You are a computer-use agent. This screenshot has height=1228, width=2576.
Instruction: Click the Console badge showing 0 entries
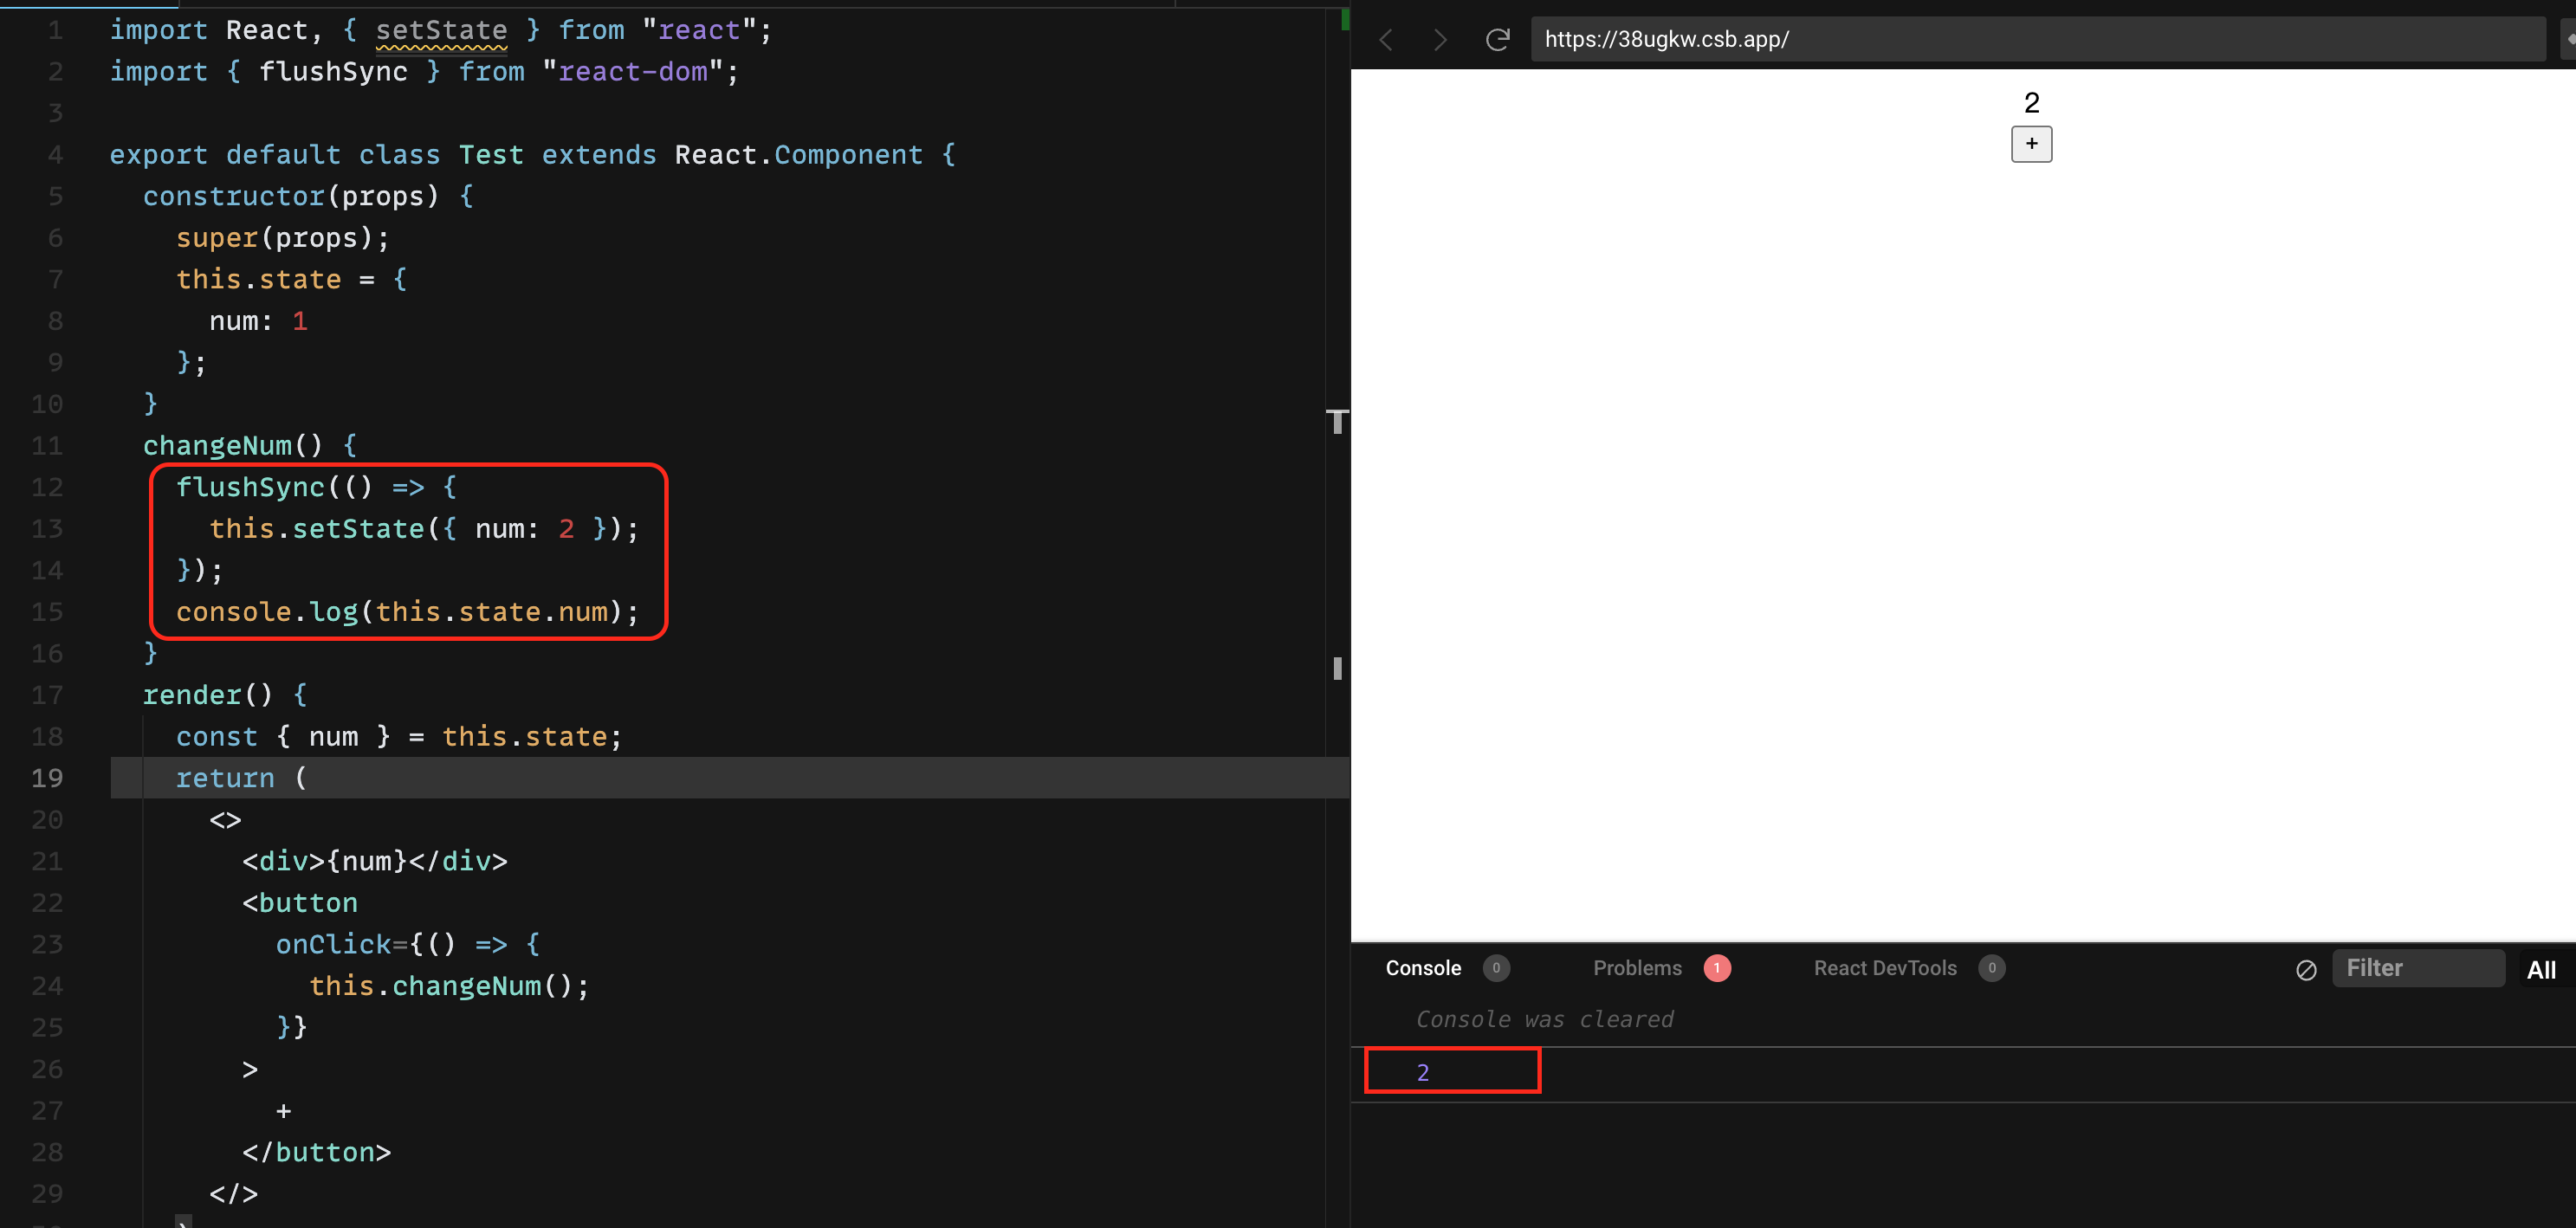(x=1495, y=967)
